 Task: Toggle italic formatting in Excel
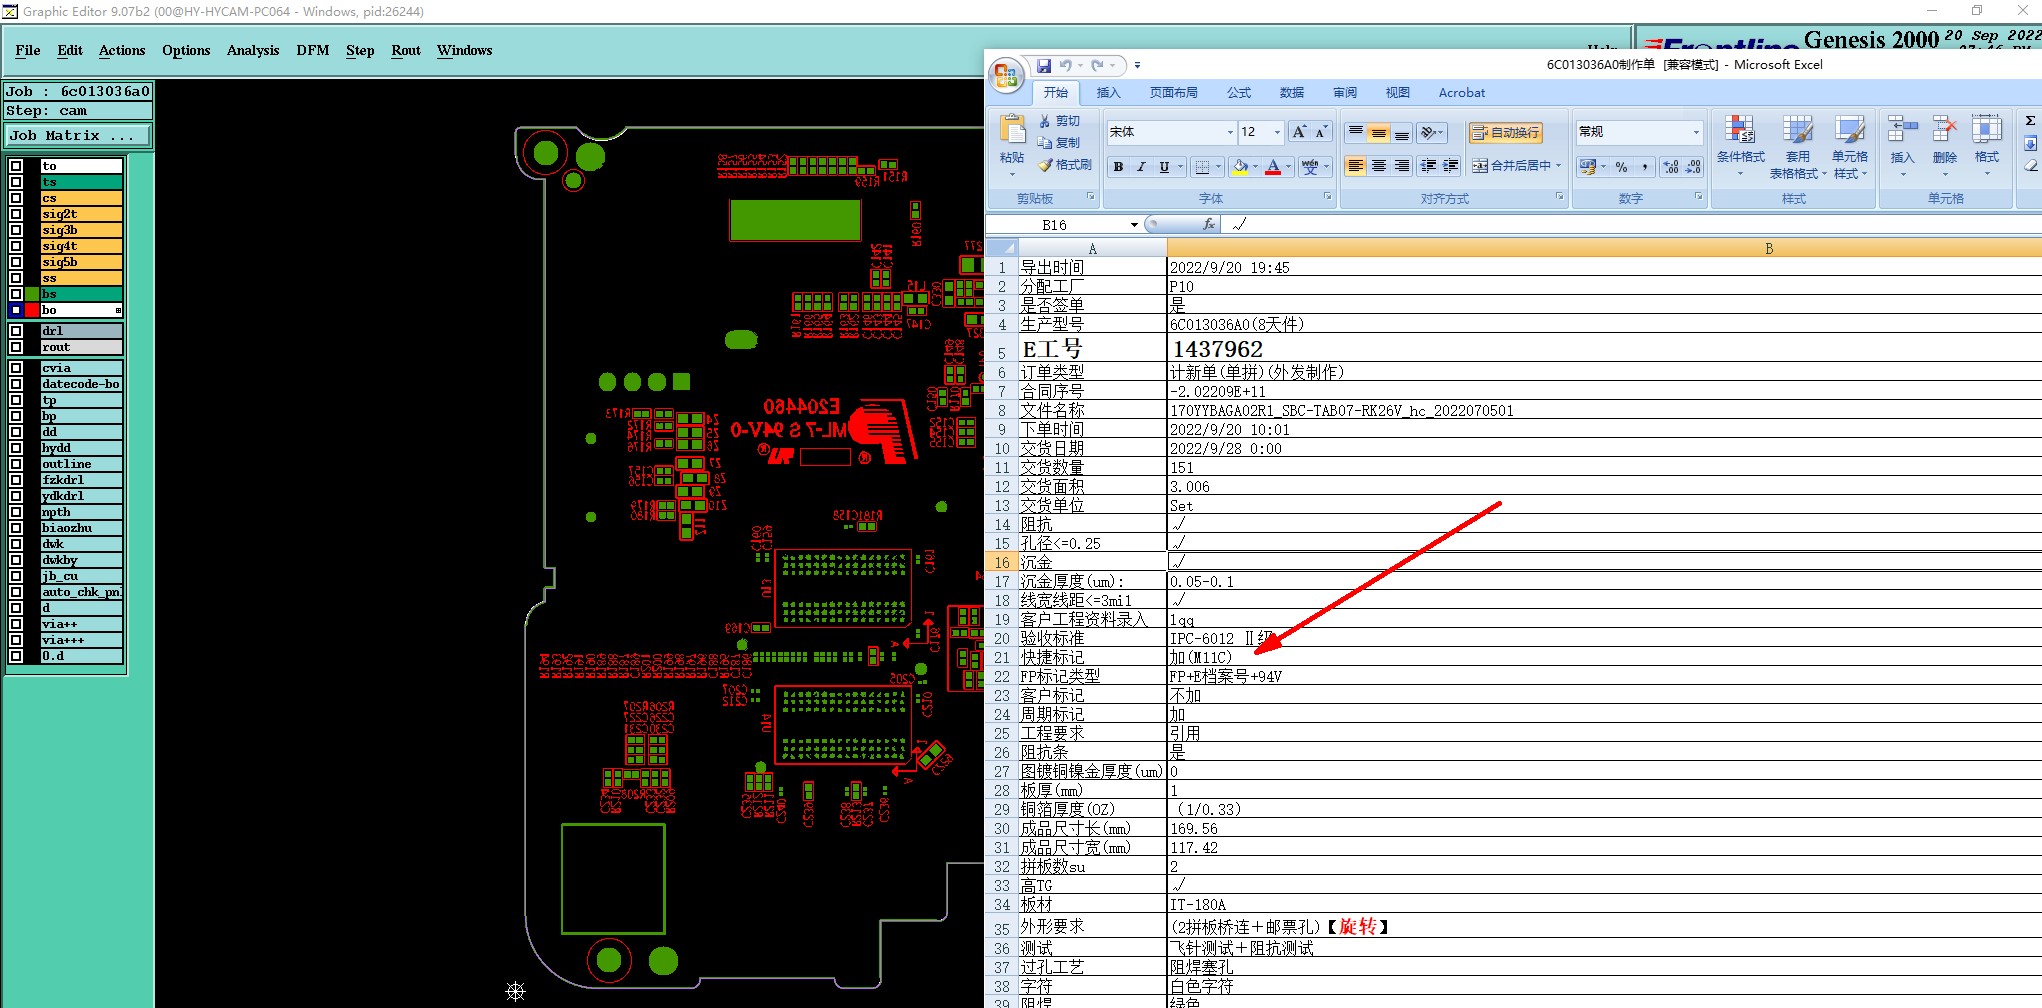click(x=1141, y=167)
